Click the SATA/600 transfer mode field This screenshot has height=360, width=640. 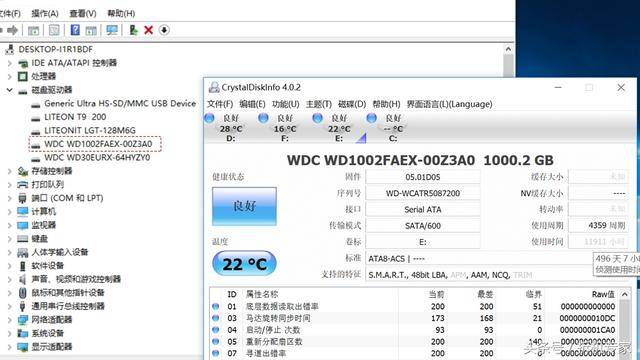point(422,225)
